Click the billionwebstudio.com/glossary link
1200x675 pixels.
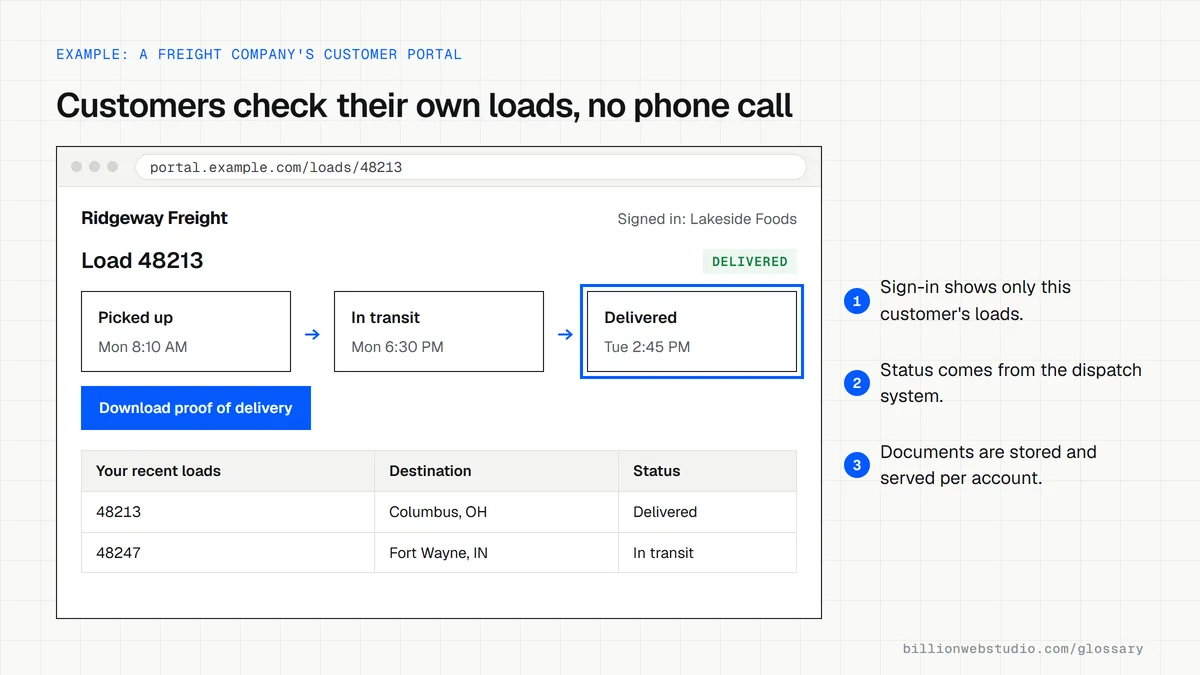(1023, 649)
